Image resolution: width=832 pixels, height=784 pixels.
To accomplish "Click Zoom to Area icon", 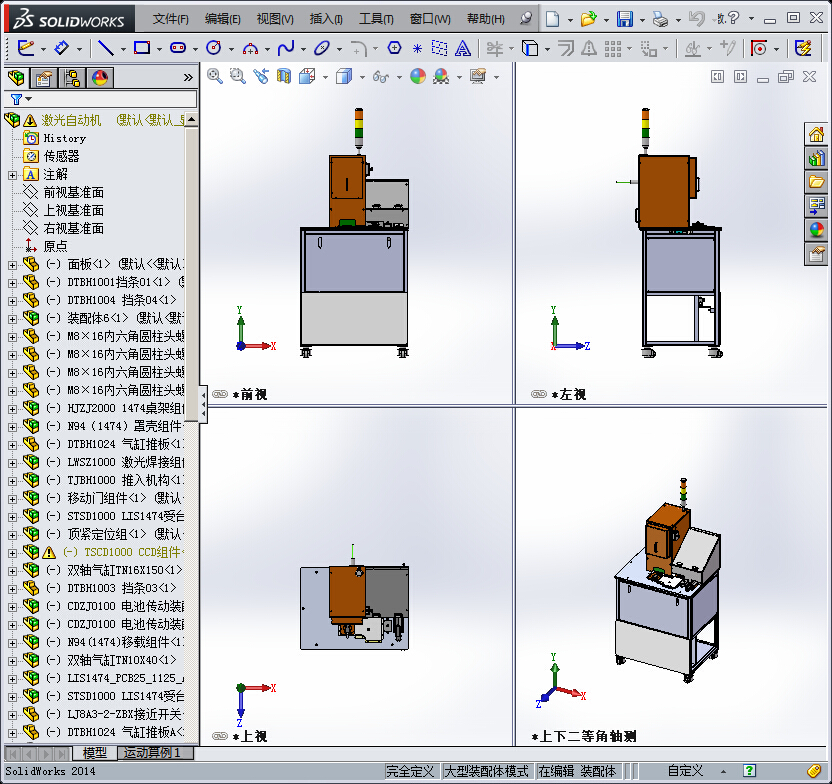I will 238,76.
